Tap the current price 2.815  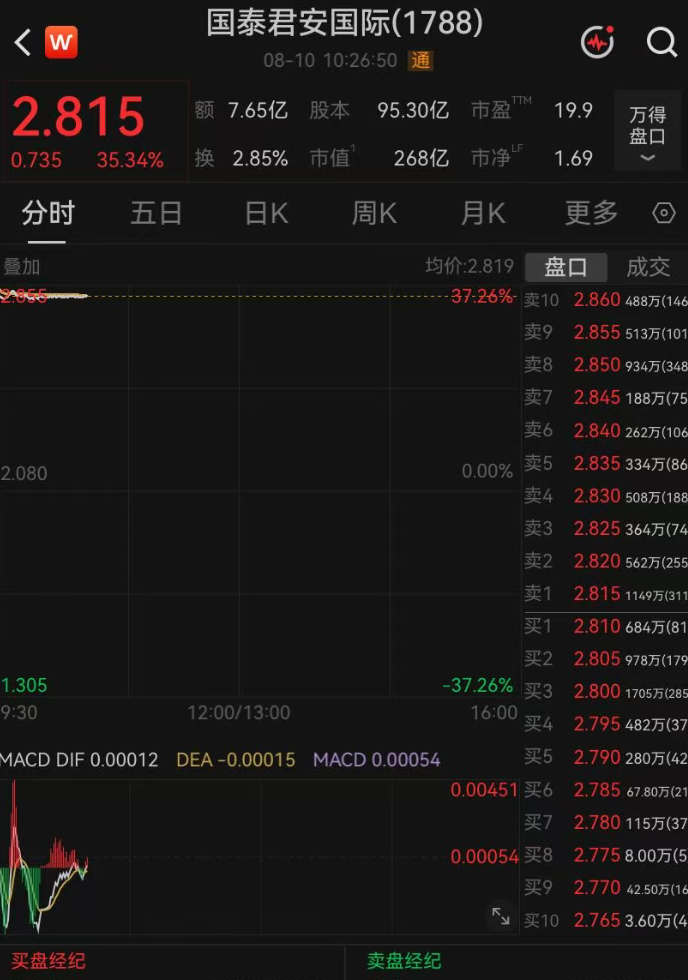pyautogui.click(x=78, y=117)
